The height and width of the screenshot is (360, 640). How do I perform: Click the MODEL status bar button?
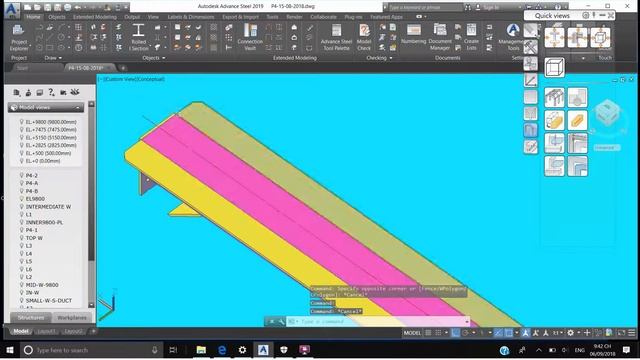pos(412,333)
